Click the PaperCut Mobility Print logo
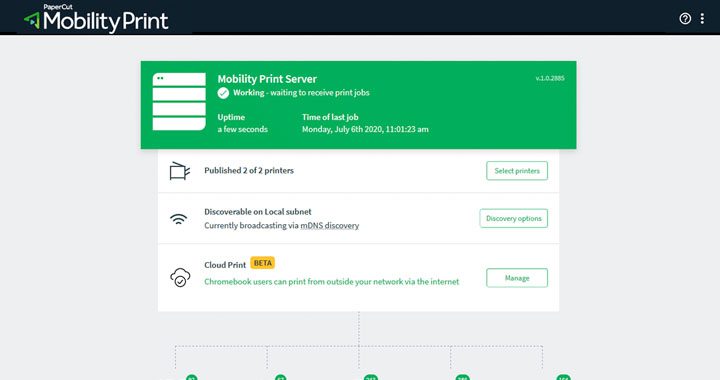The width and height of the screenshot is (720, 380). pyautogui.click(x=96, y=18)
